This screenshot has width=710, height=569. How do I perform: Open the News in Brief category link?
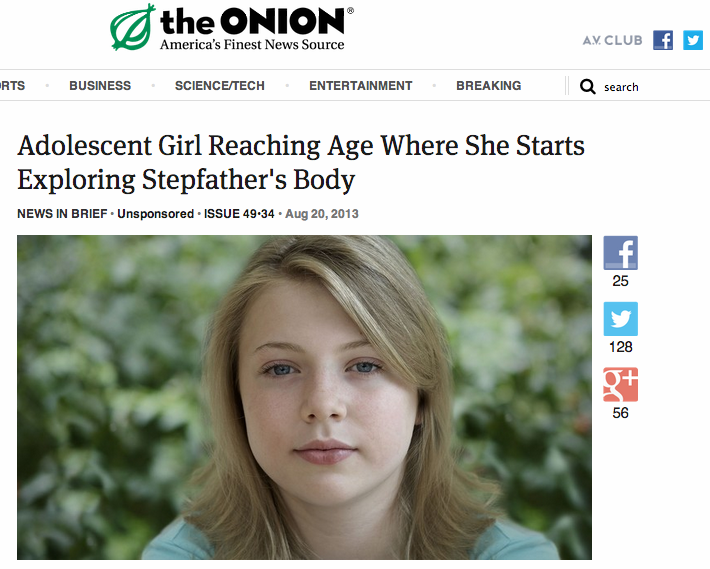(63, 214)
